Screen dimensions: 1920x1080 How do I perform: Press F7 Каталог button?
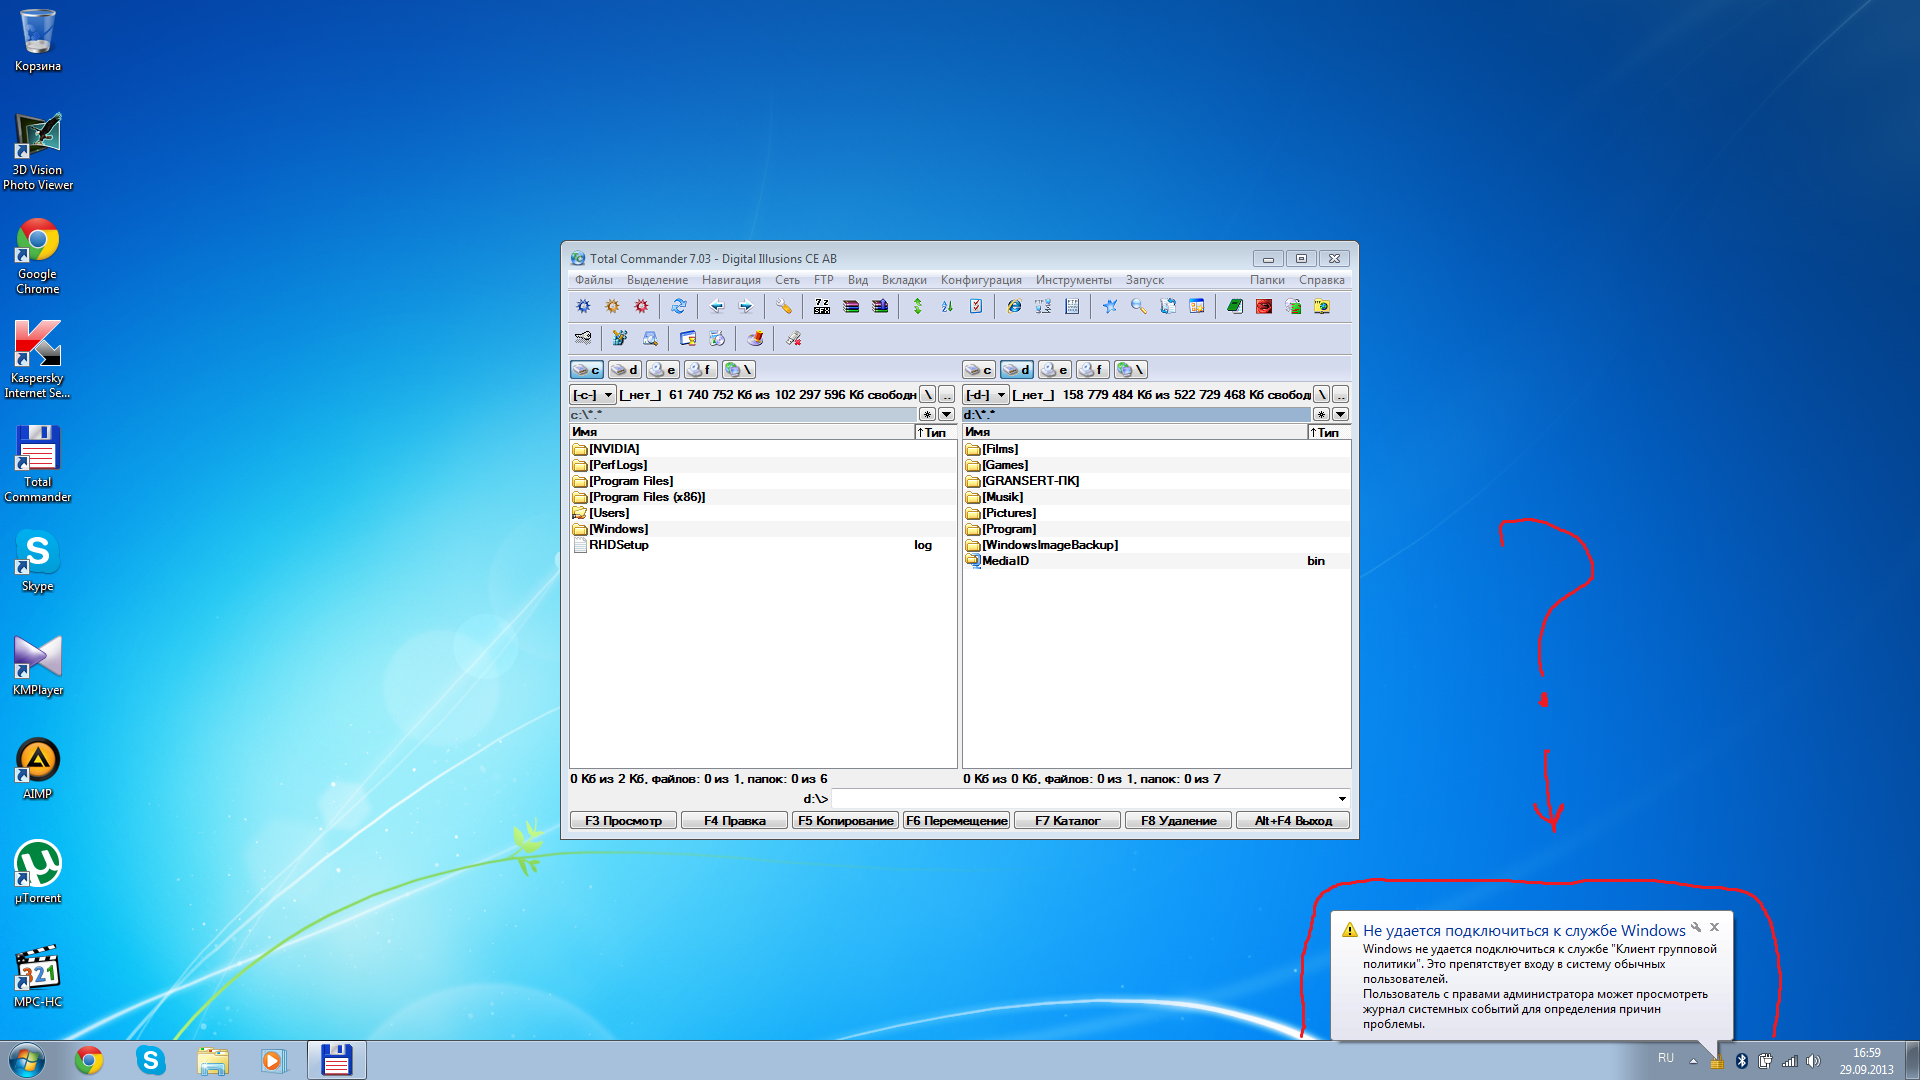(x=1068, y=820)
